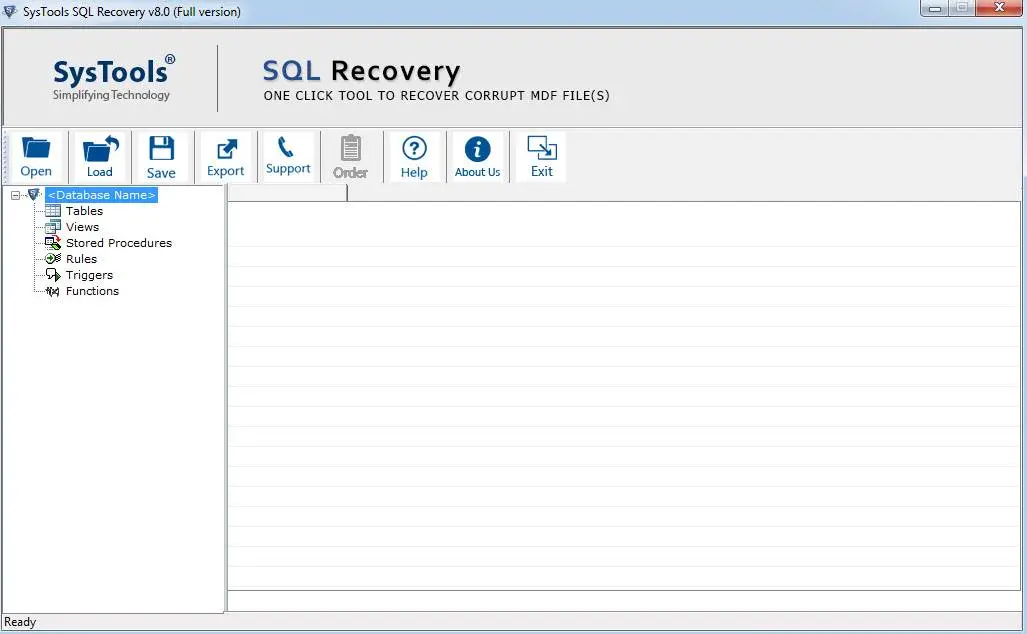Click the Triggers node icon
The width and height of the screenshot is (1027, 634).
pyautogui.click(x=53, y=275)
